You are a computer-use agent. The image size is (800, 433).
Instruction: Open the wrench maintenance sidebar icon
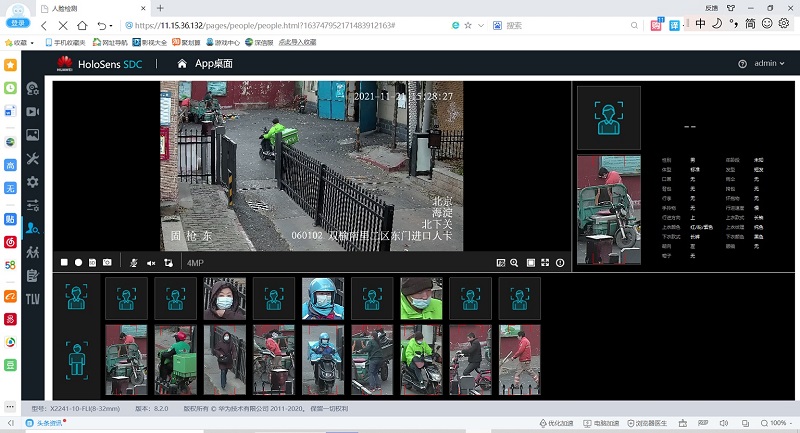click(x=33, y=158)
